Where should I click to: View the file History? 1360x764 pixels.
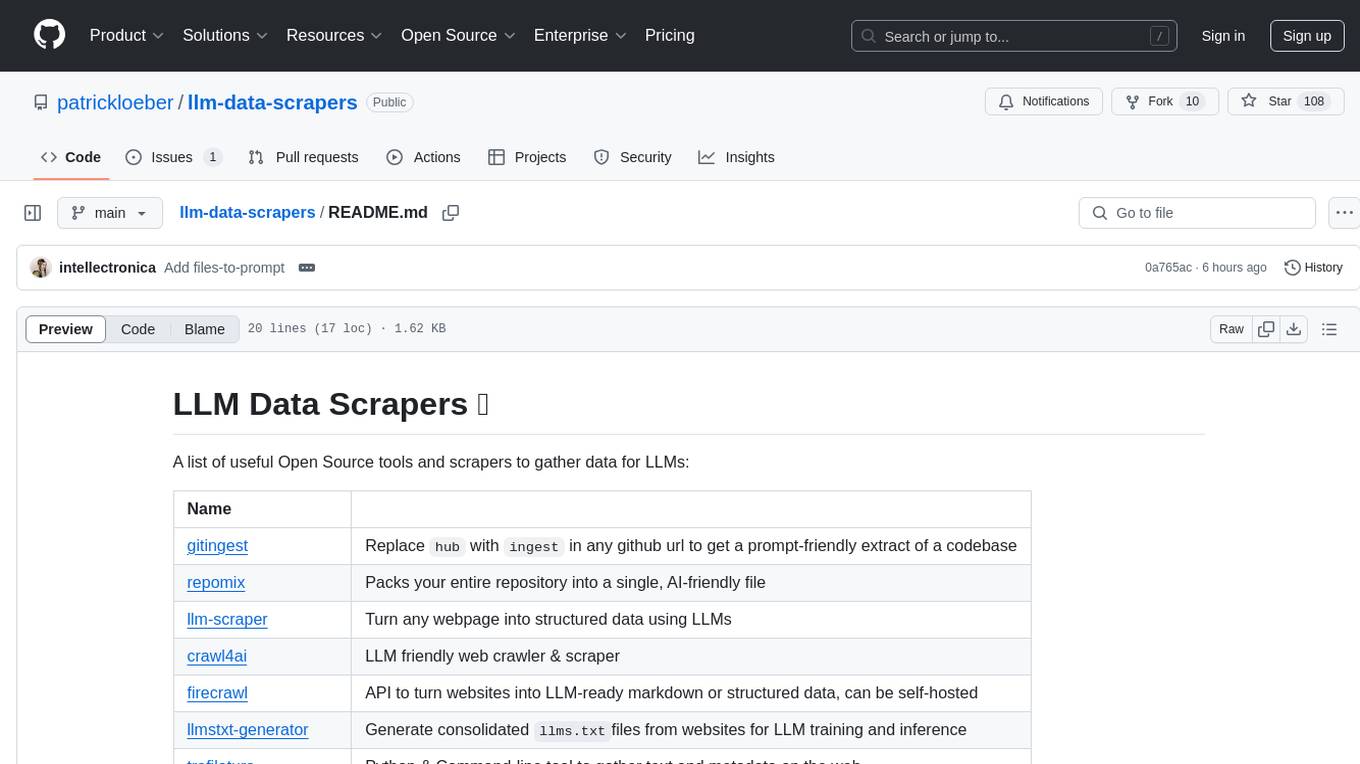(x=1313, y=268)
